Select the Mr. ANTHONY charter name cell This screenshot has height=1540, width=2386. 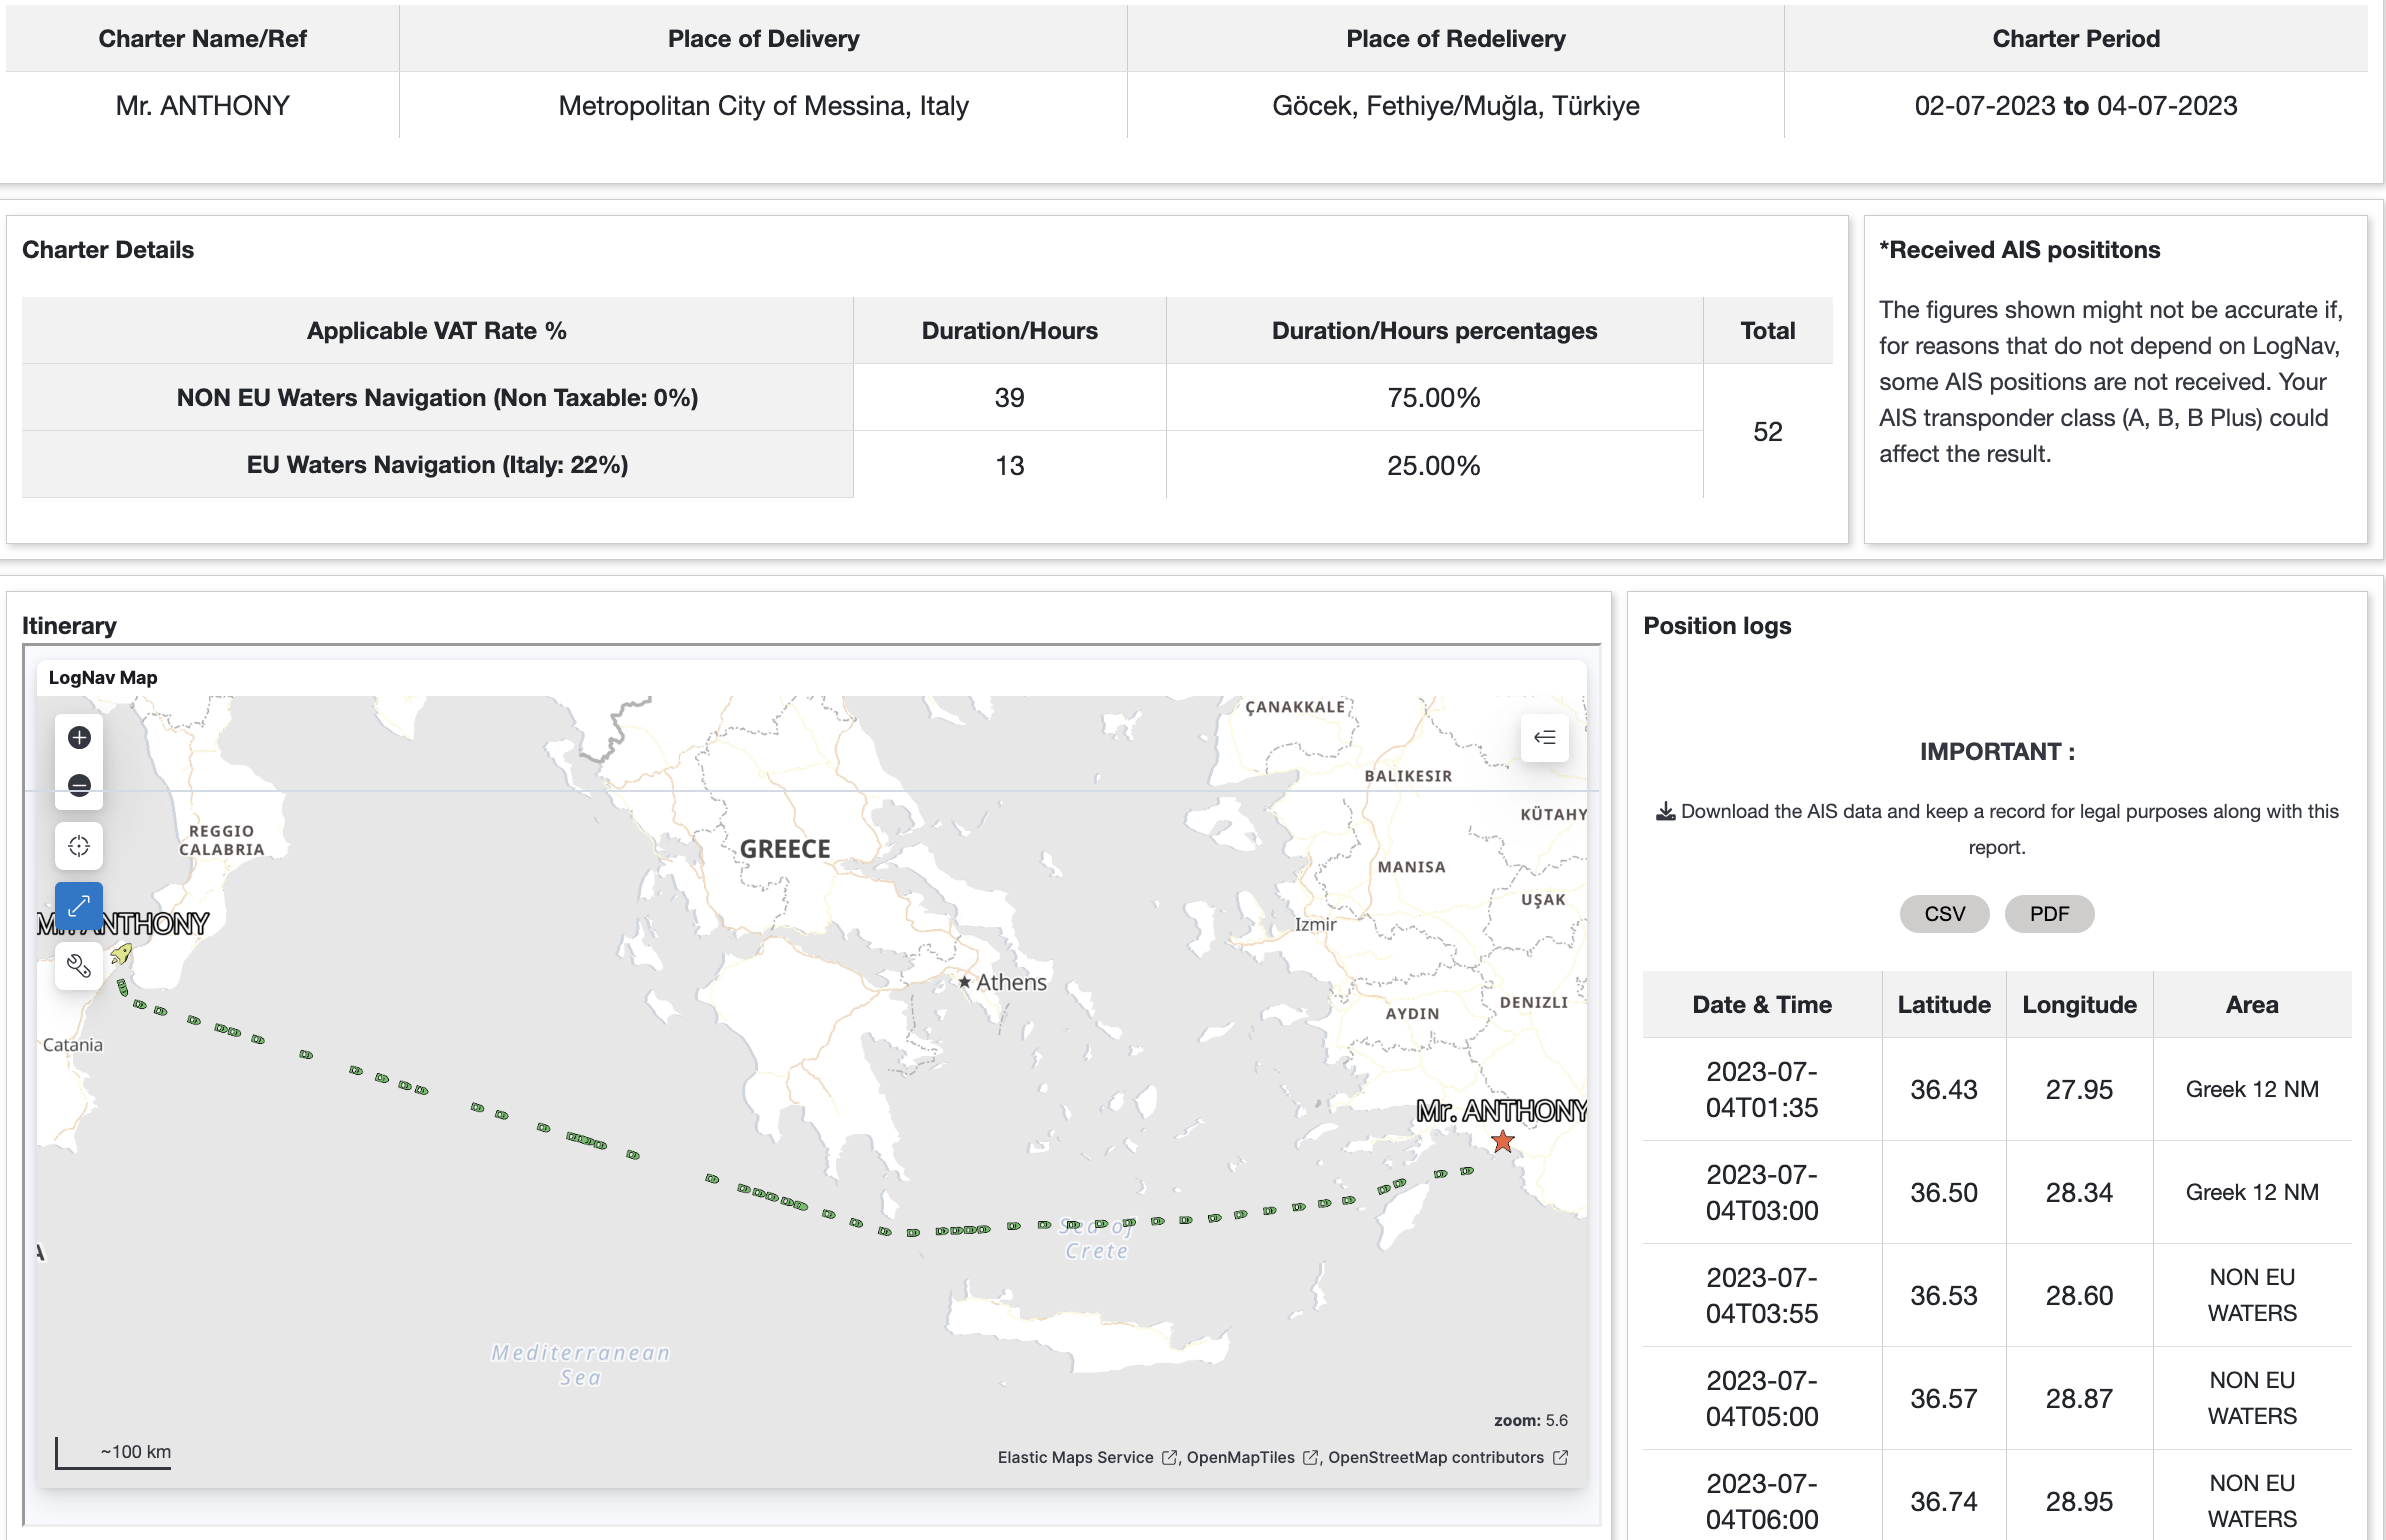click(202, 106)
